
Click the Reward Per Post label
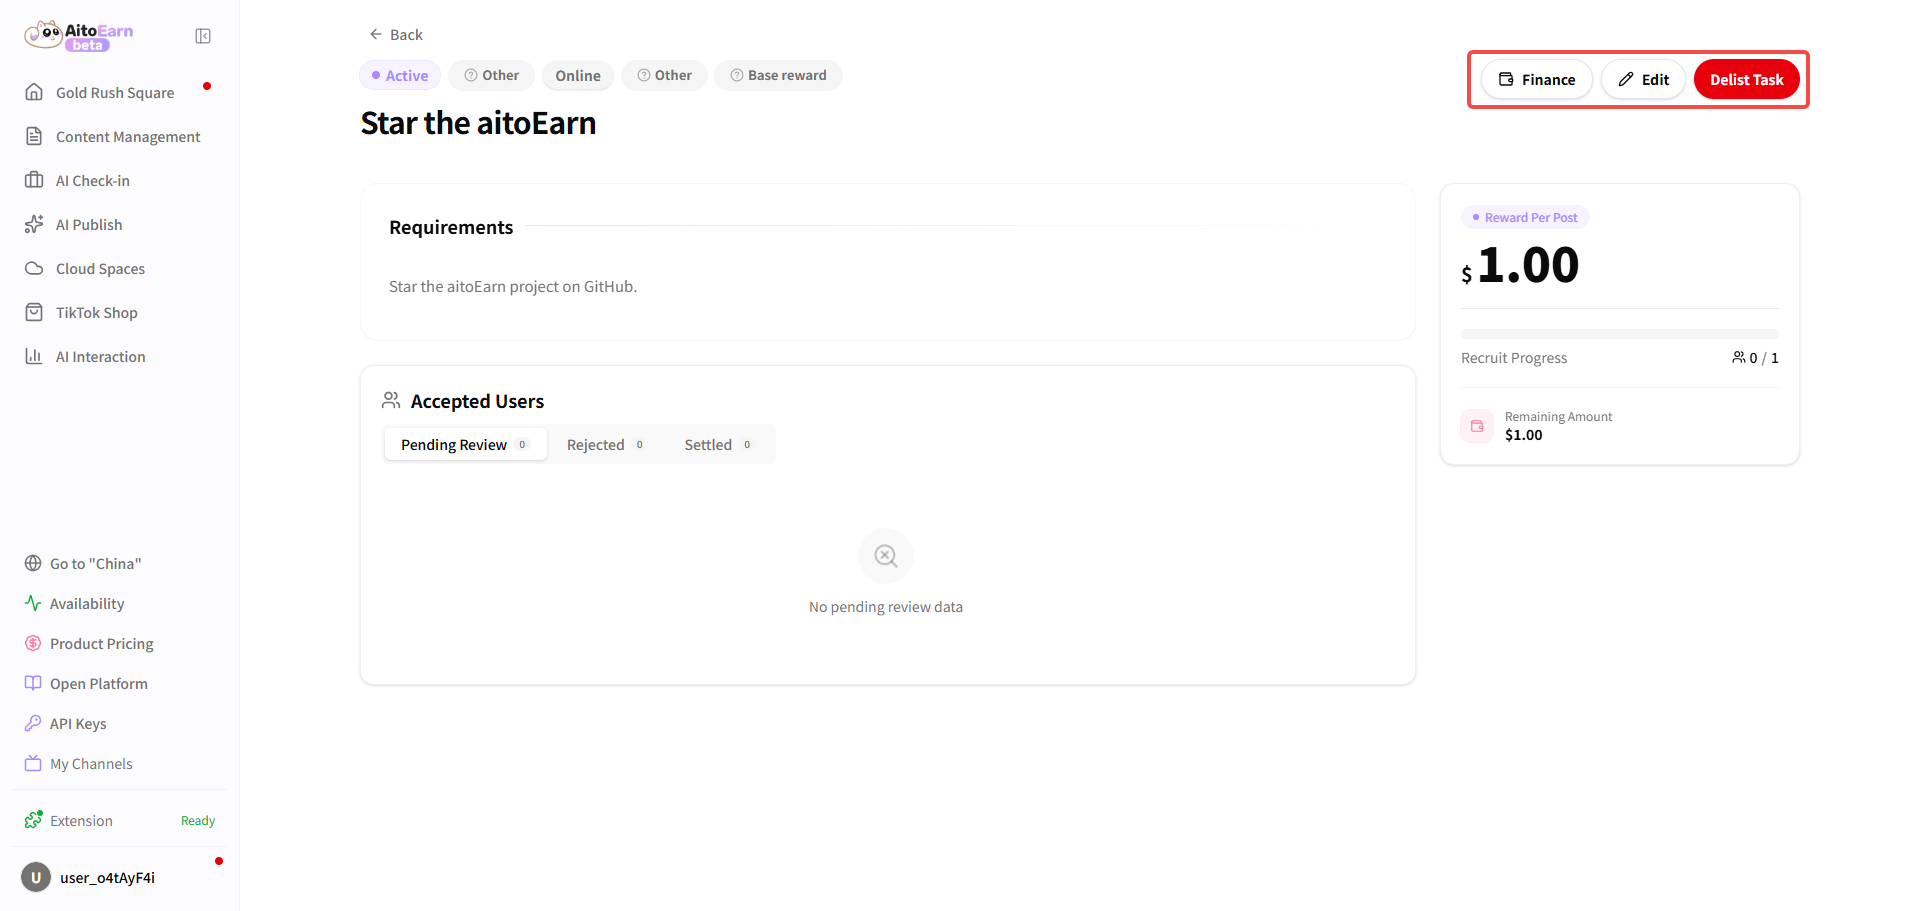[1525, 217]
